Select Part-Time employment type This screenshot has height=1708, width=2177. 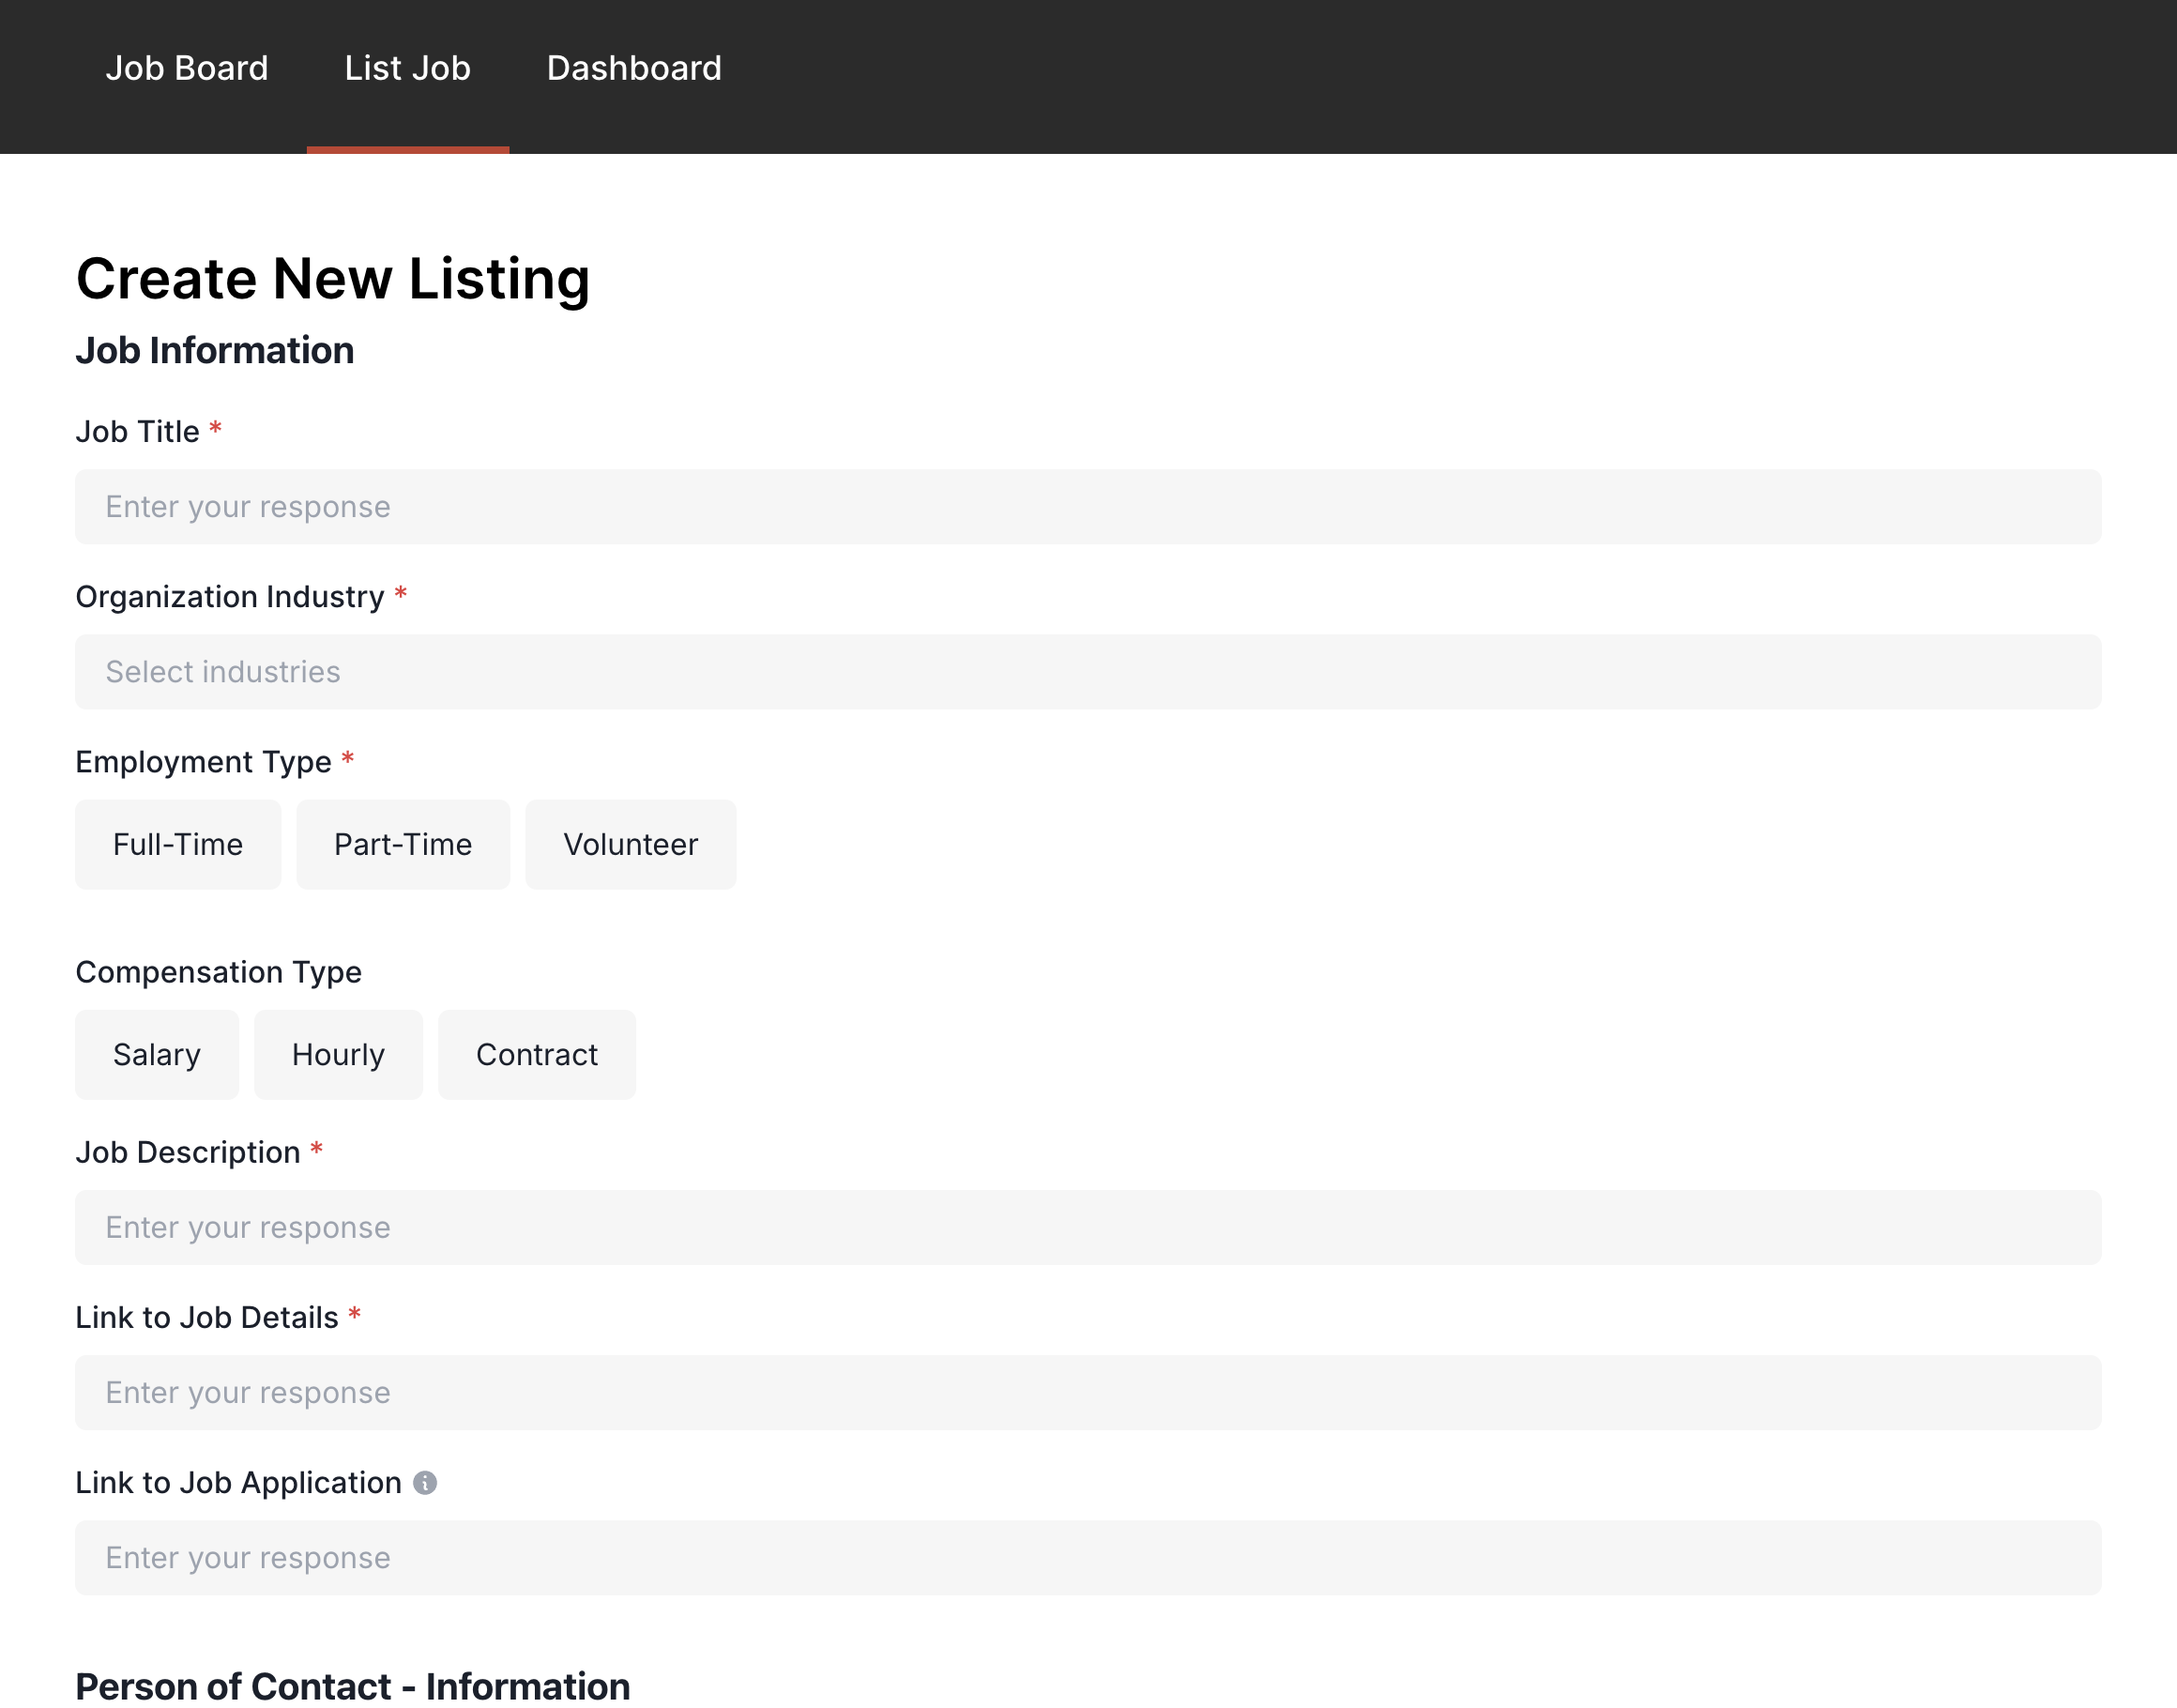403,845
